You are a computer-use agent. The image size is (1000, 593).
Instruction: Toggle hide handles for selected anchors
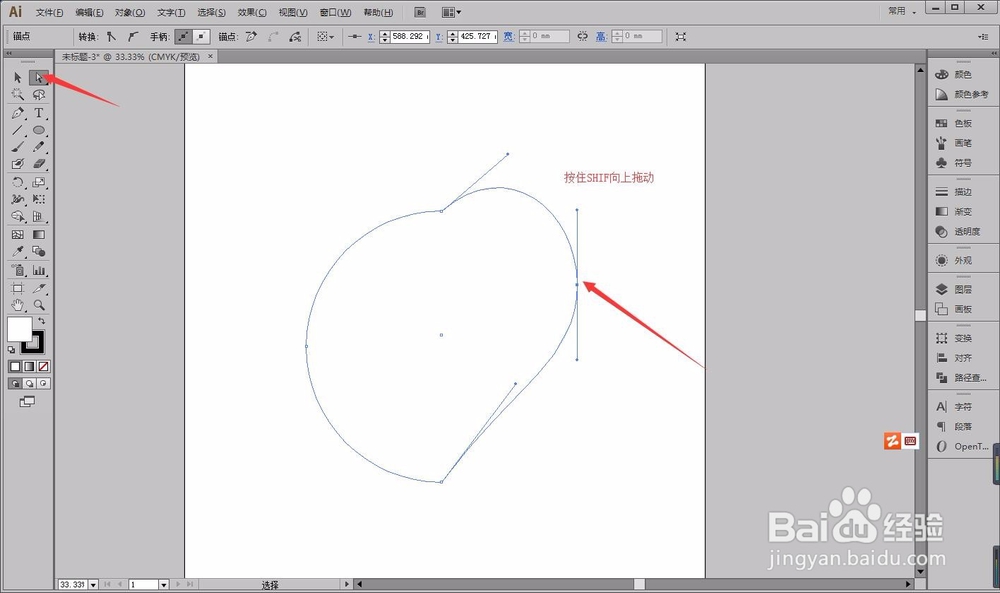pos(201,36)
